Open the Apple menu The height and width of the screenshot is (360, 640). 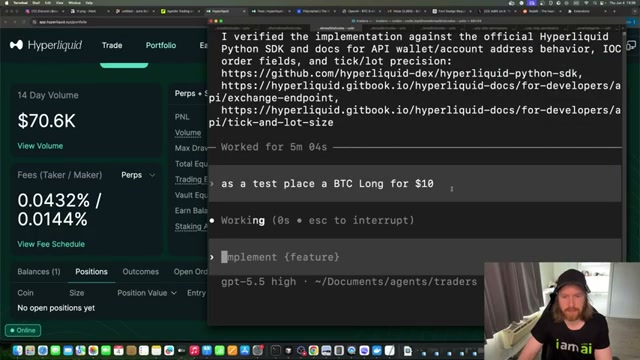[6, 3]
